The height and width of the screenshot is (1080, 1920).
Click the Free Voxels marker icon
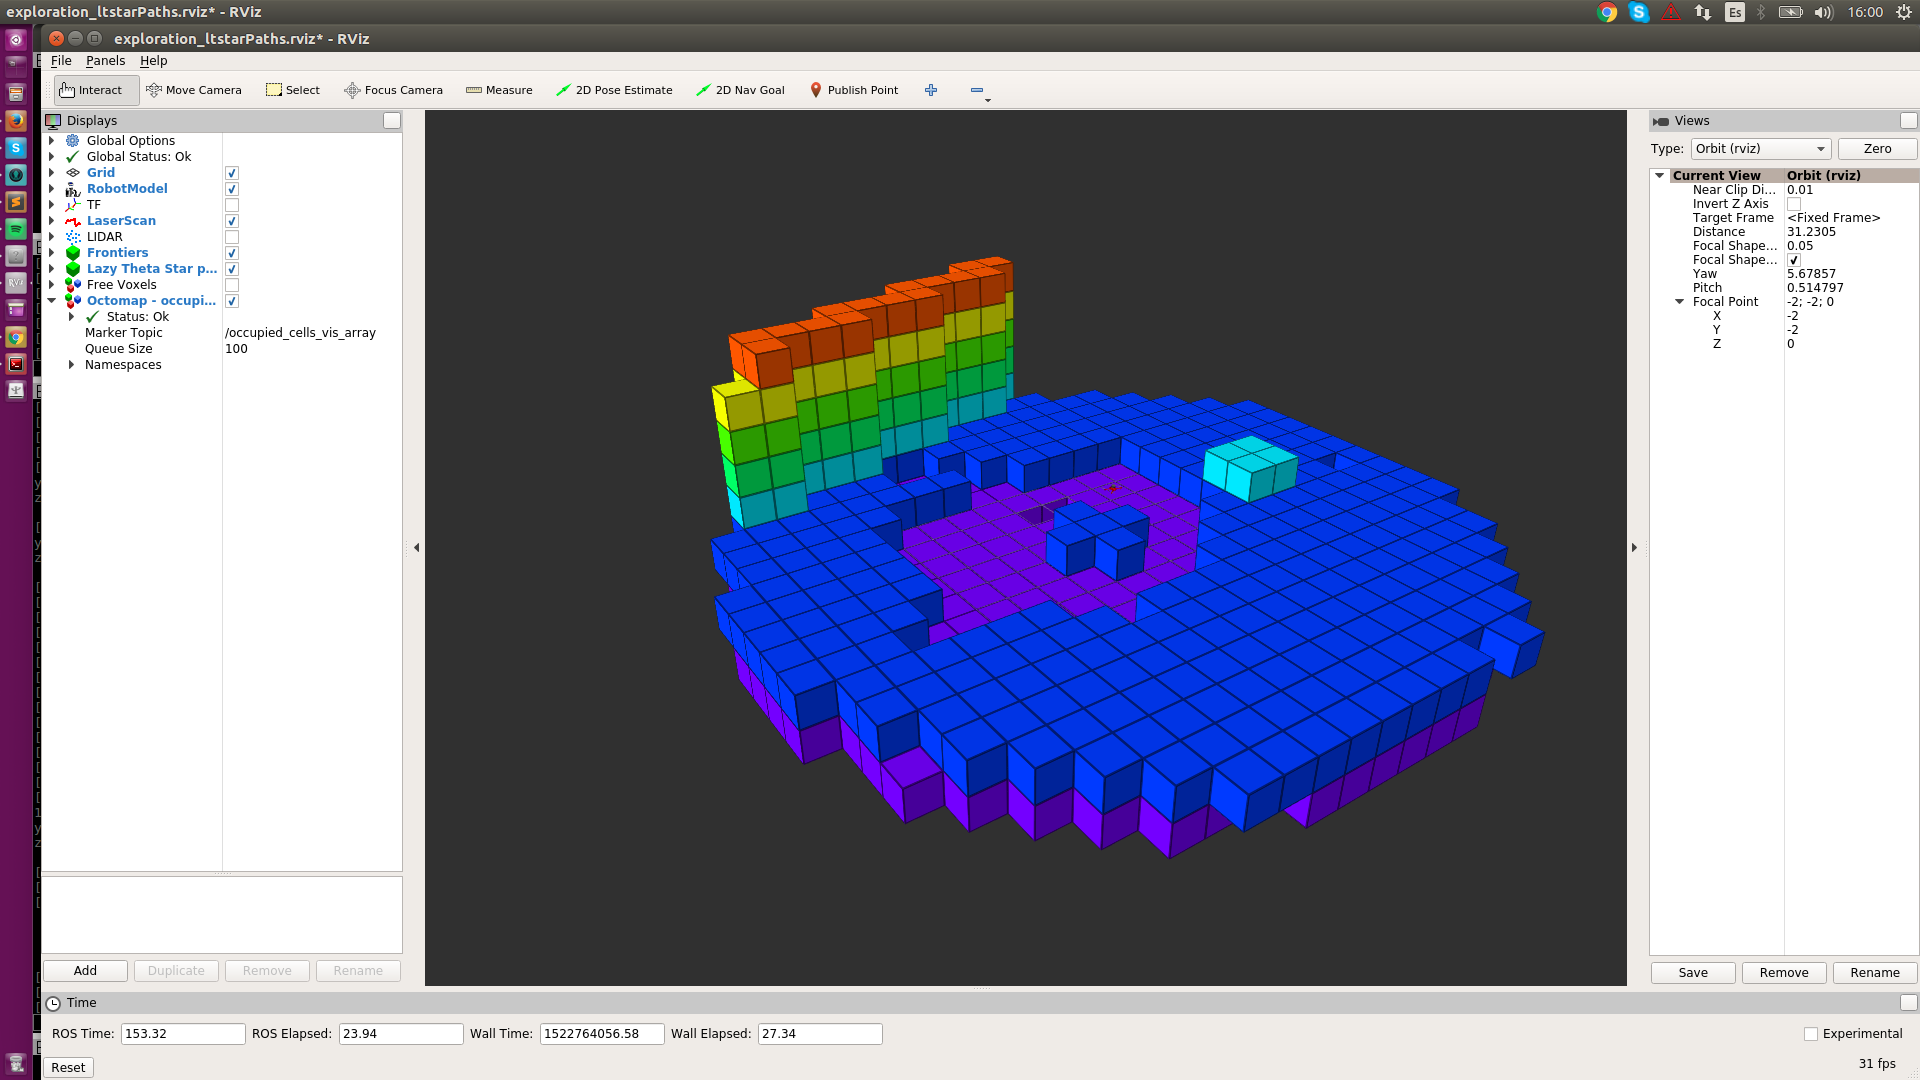(x=73, y=285)
